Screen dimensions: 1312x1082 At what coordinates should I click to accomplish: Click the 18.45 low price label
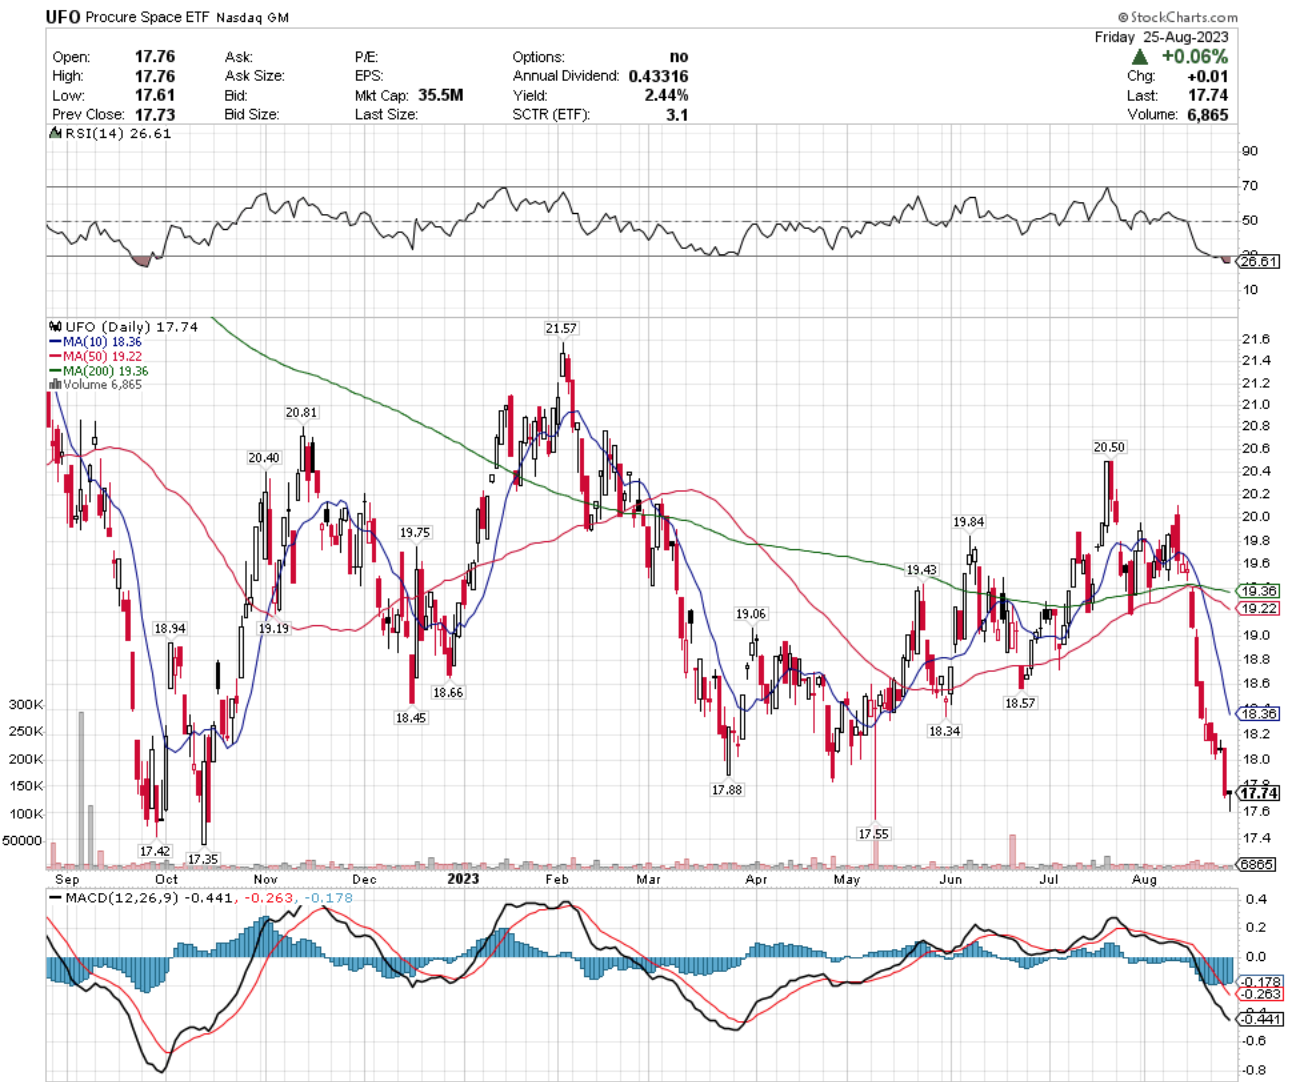(411, 717)
